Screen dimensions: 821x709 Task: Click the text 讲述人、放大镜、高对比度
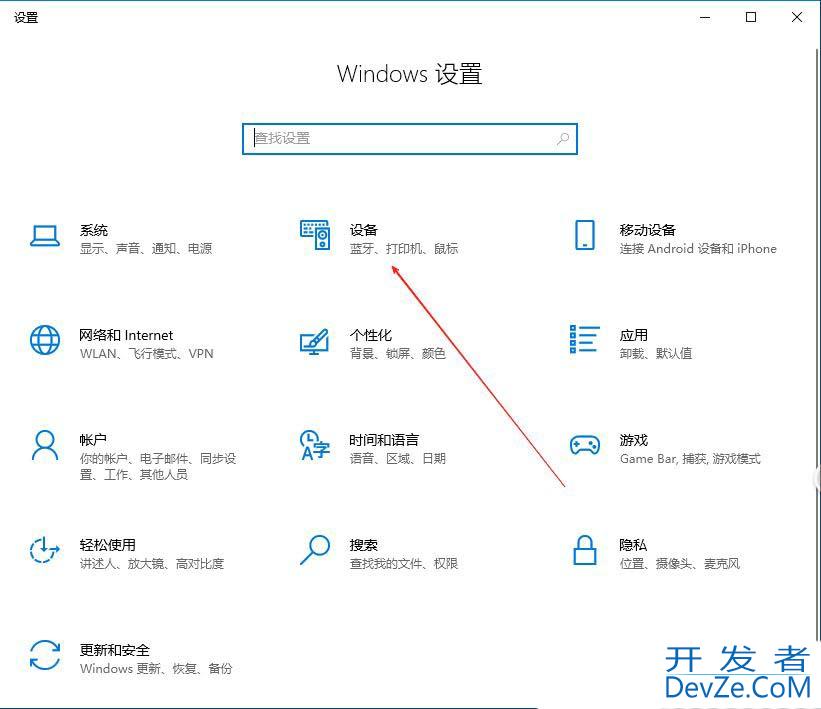click(x=152, y=563)
